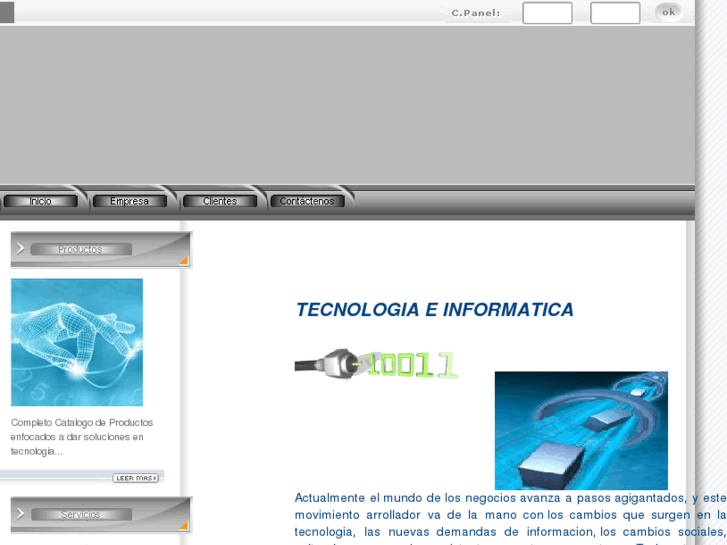Click orange corner marker on Productos panel
Screen dimensions: 727x545
pyautogui.click(x=184, y=260)
